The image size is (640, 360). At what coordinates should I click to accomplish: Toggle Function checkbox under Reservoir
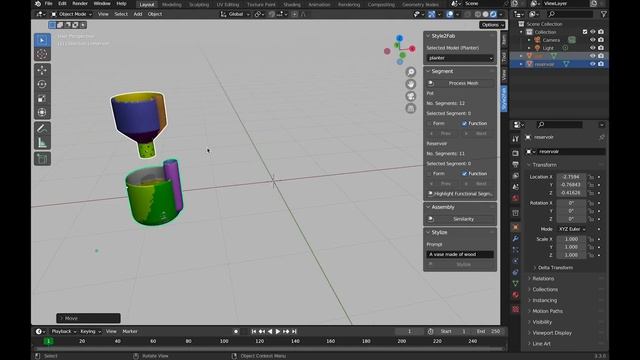(464, 173)
